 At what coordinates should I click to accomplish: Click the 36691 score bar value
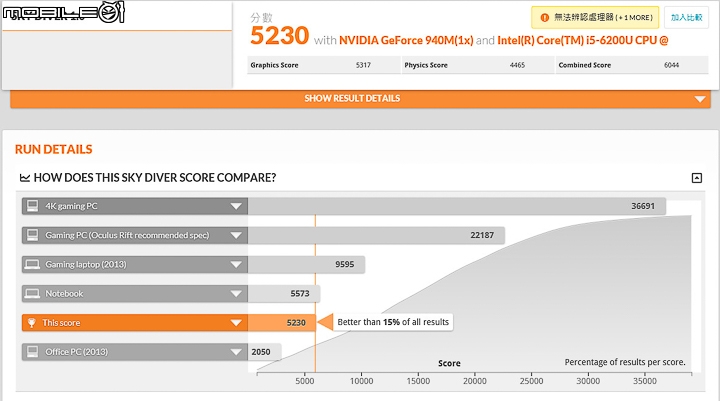[x=642, y=206]
